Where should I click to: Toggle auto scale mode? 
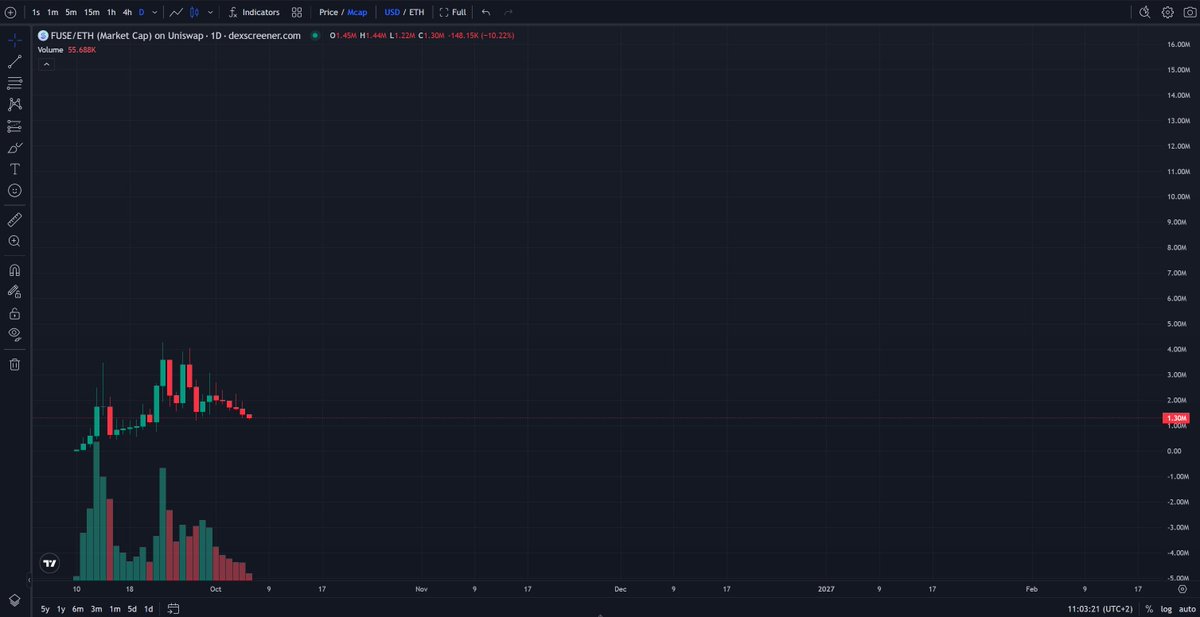[x=1187, y=608]
